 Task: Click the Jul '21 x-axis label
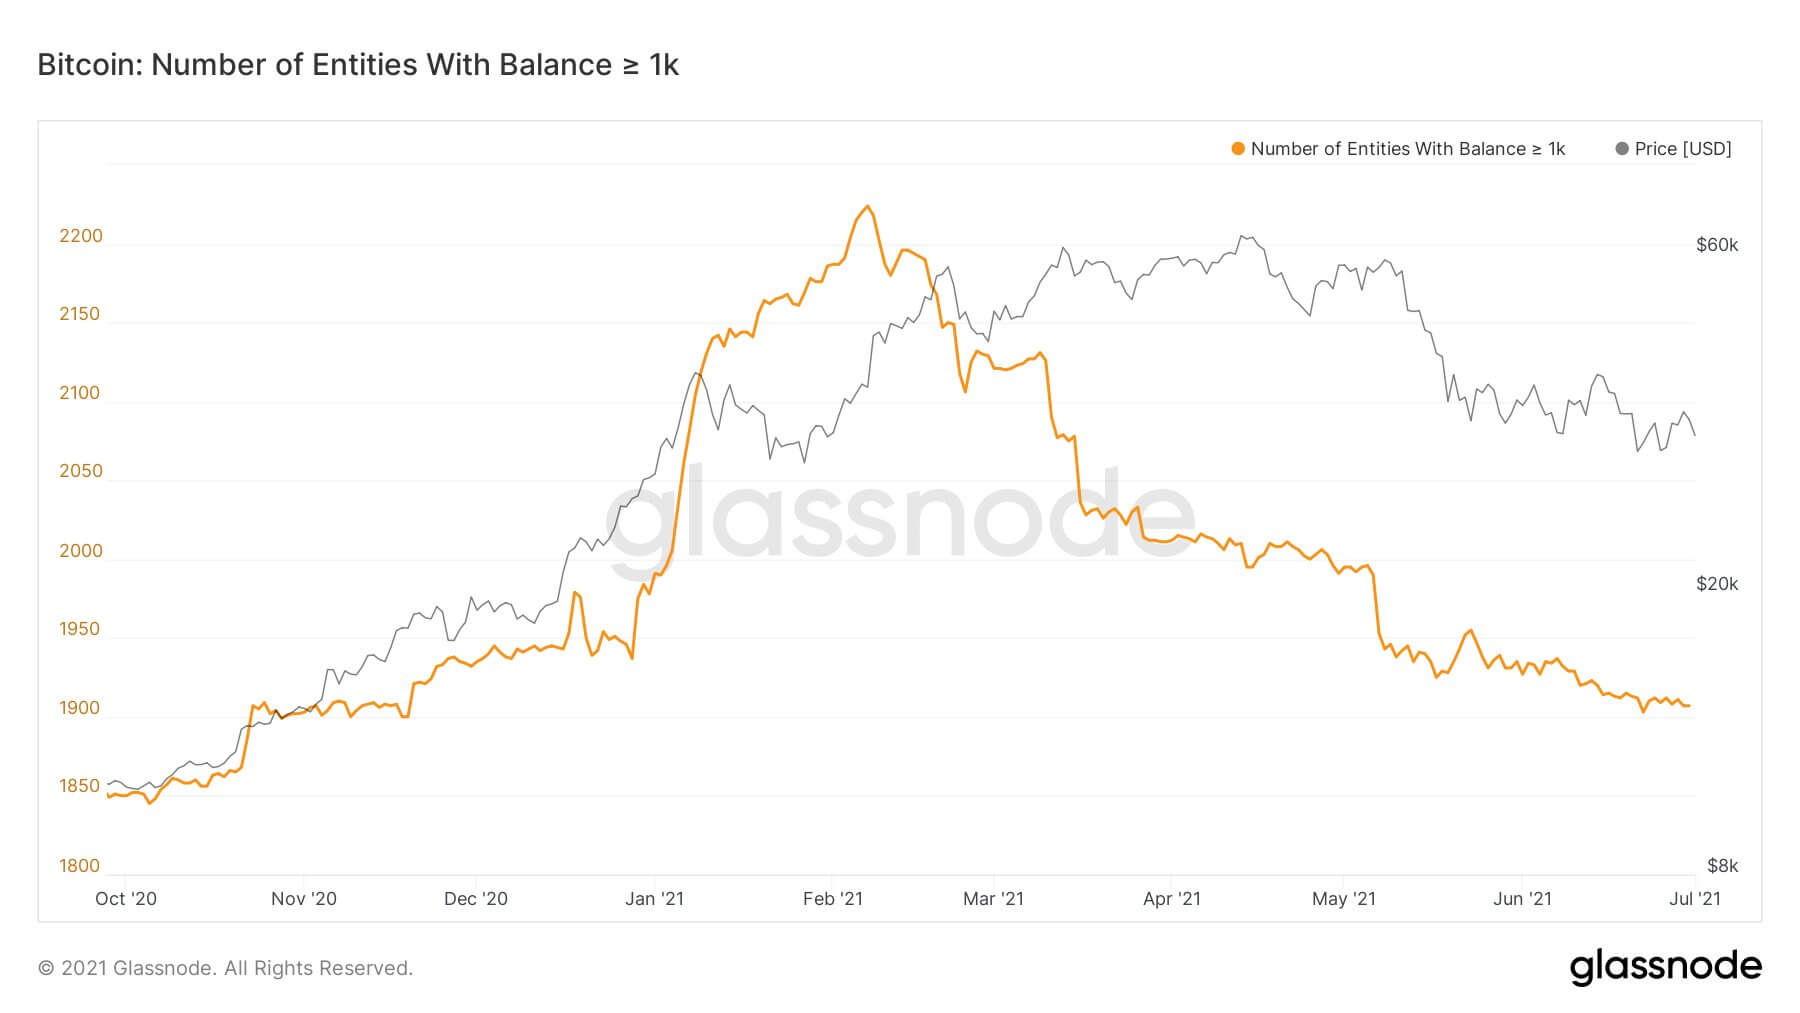pyautogui.click(x=1695, y=899)
